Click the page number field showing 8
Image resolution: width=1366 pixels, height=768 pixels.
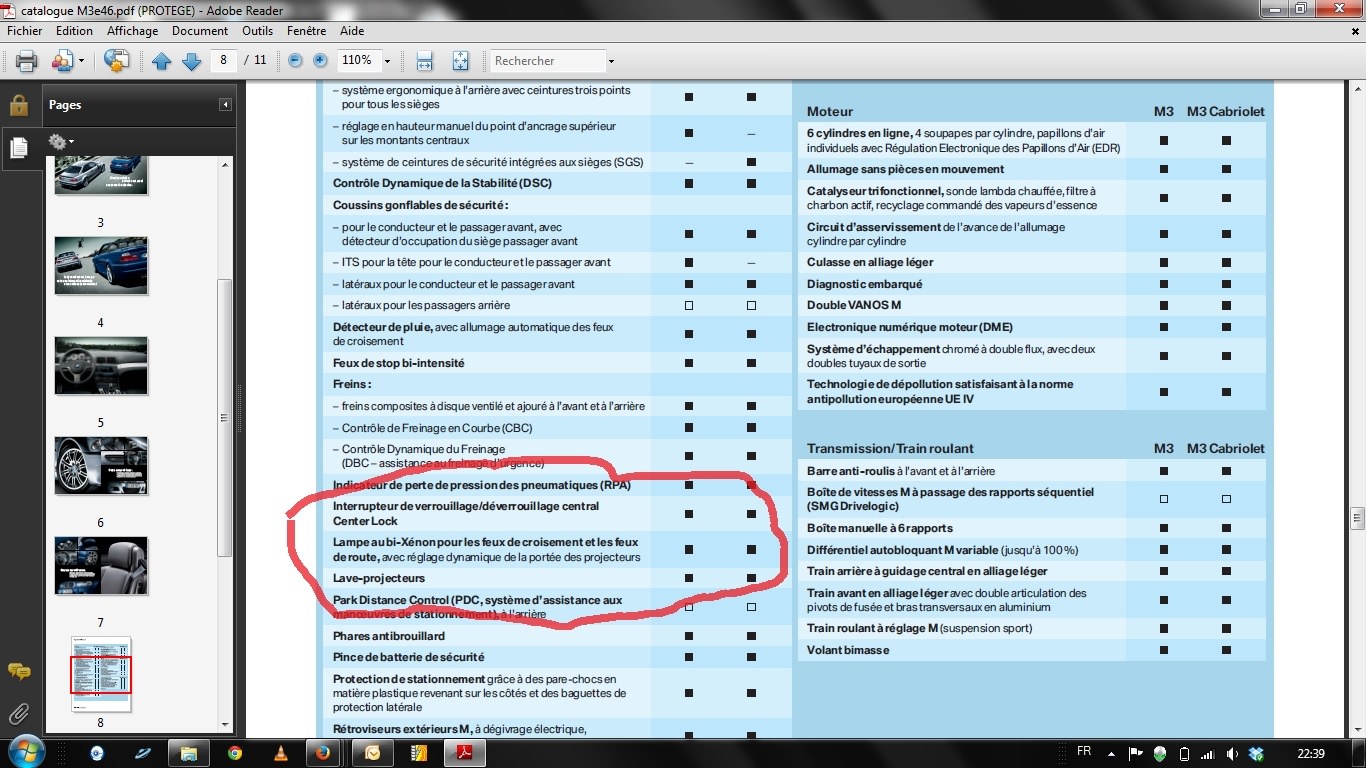(x=224, y=60)
